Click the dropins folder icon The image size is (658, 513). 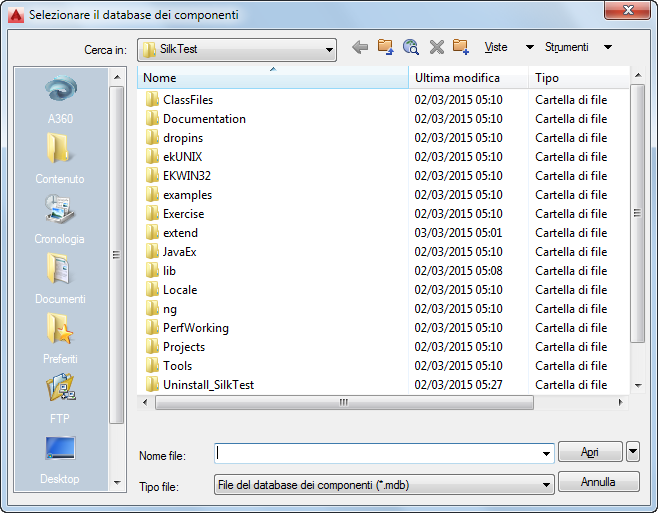click(152, 137)
